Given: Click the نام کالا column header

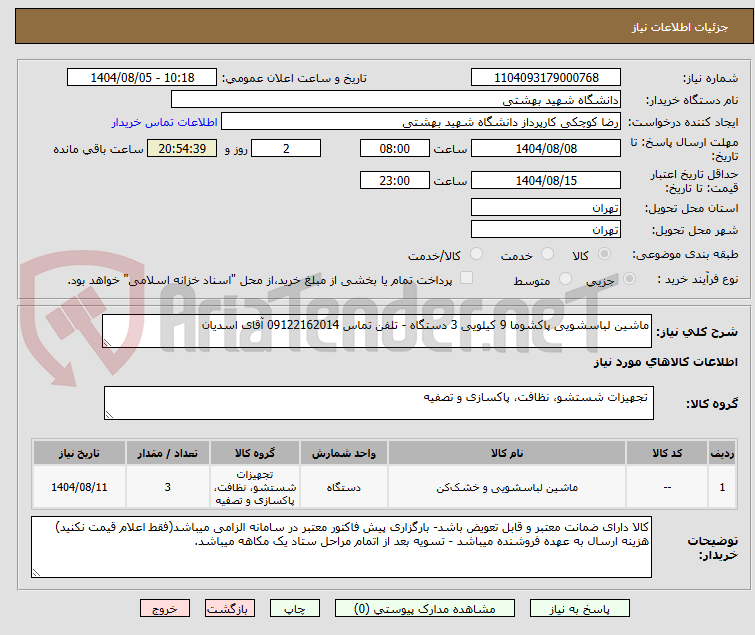Looking at the screenshot, I should point(507,453).
